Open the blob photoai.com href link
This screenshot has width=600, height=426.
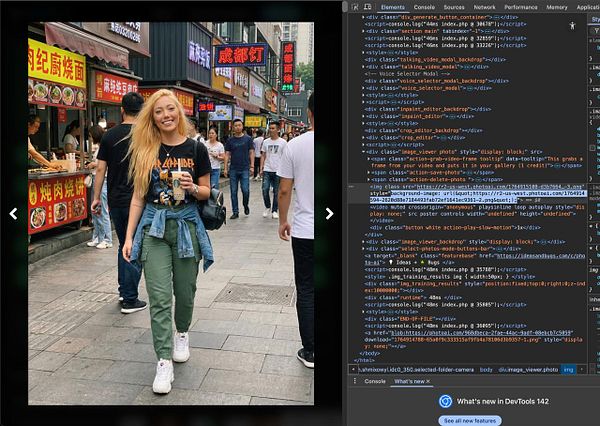pos(482,333)
